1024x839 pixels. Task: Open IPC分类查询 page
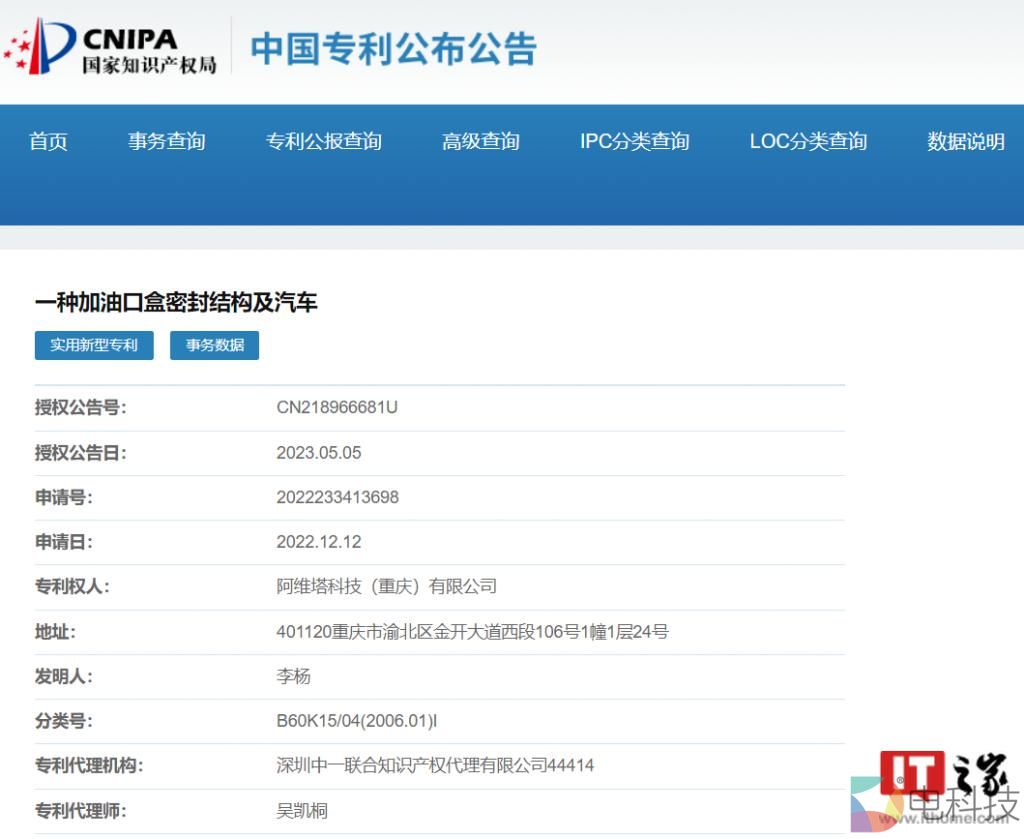point(634,142)
